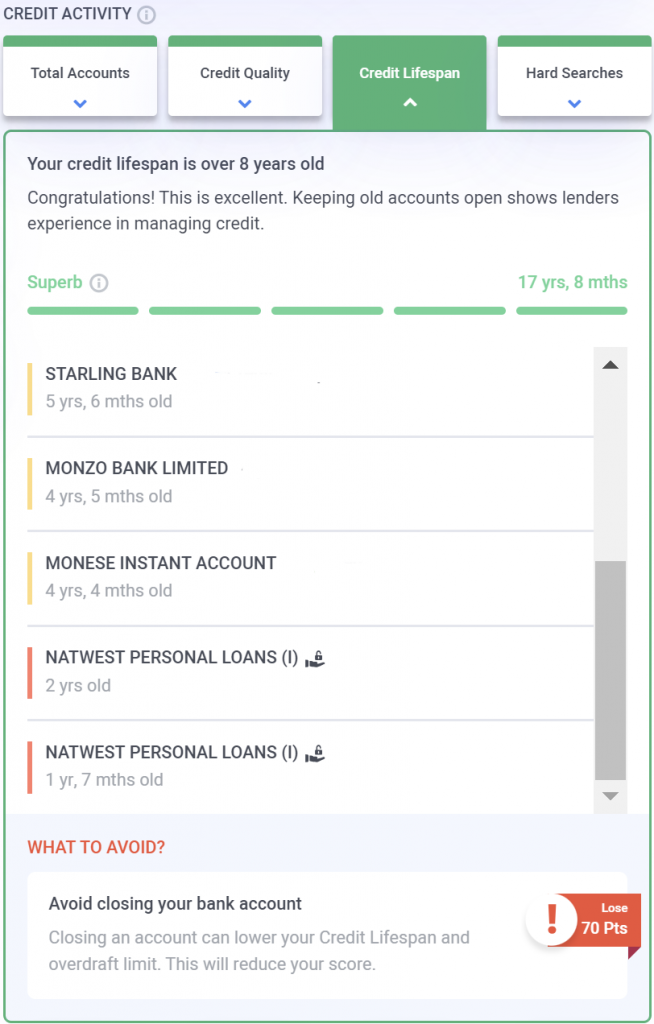The height and width of the screenshot is (1024, 654).
Task: Select the Credit Quality tab
Action: coord(245,74)
